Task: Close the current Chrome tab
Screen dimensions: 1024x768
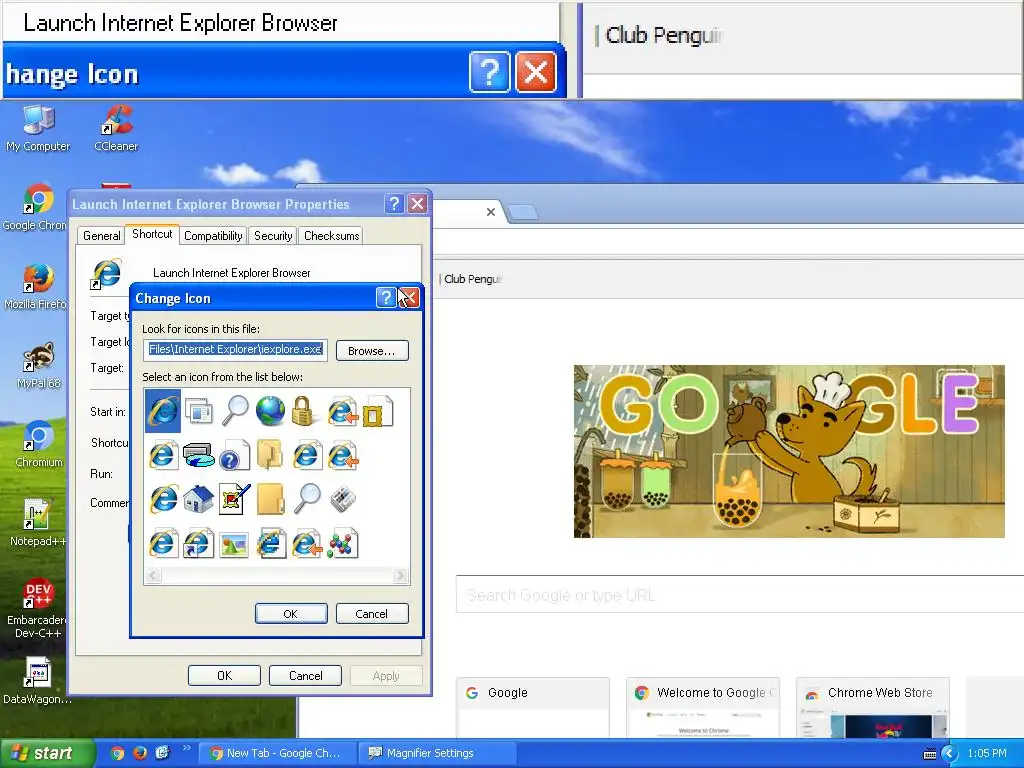Action: [x=491, y=212]
